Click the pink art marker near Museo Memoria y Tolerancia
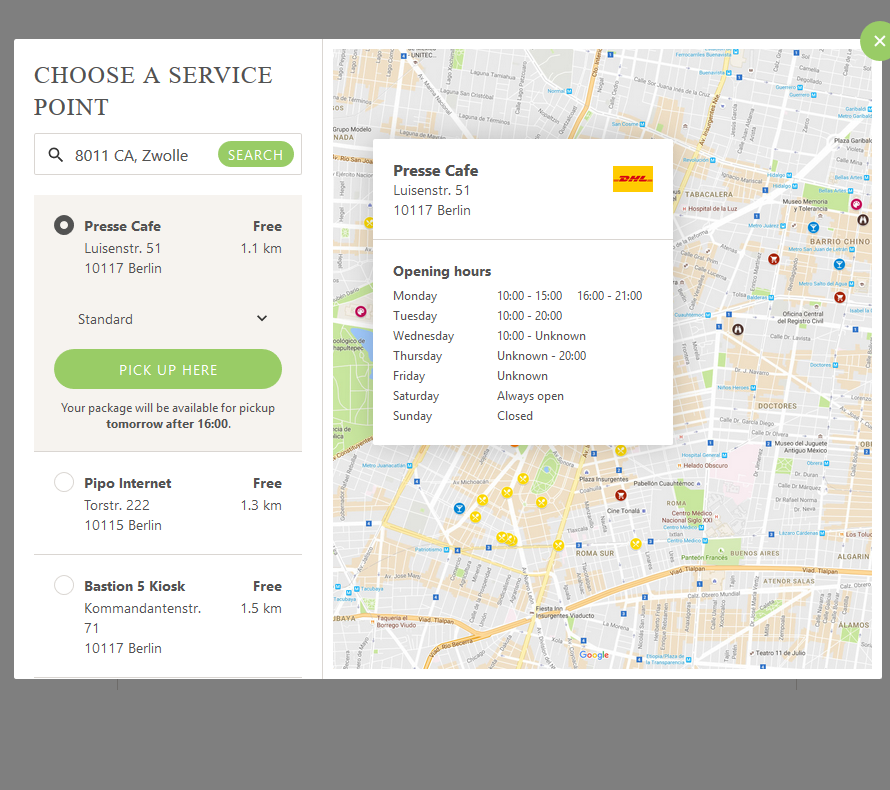The height and width of the screenshot is (790, 890). [856, 204]
